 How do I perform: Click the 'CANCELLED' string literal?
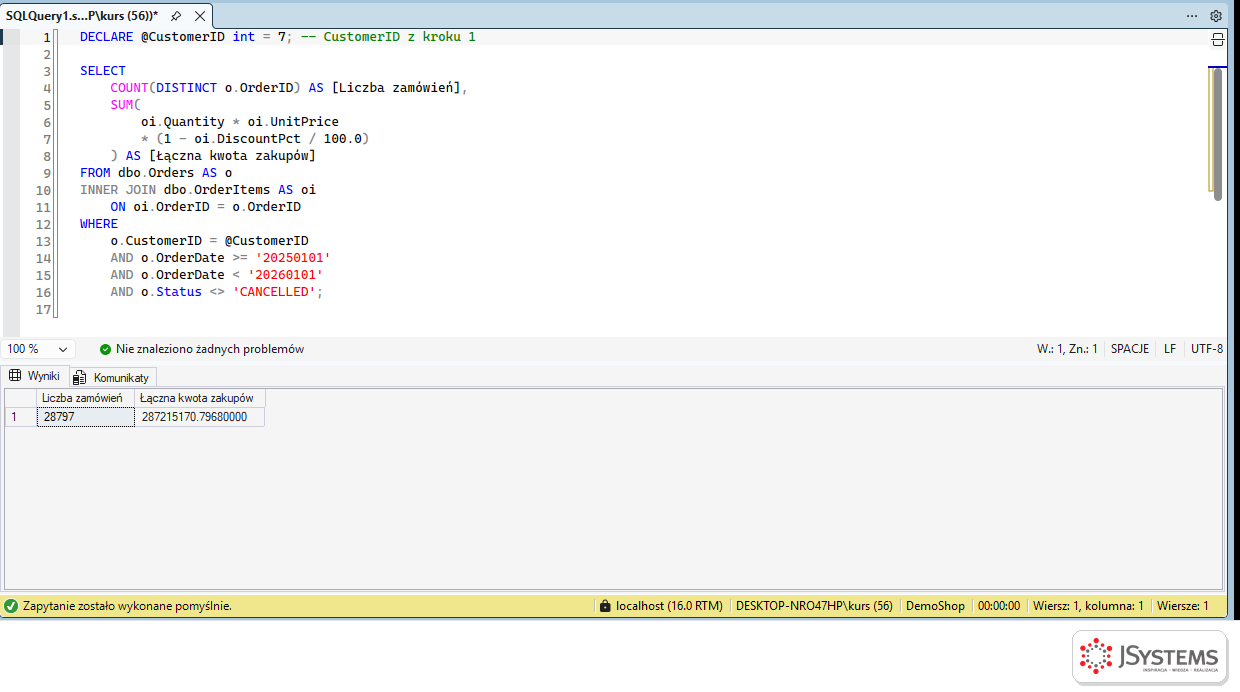(274, 292)
